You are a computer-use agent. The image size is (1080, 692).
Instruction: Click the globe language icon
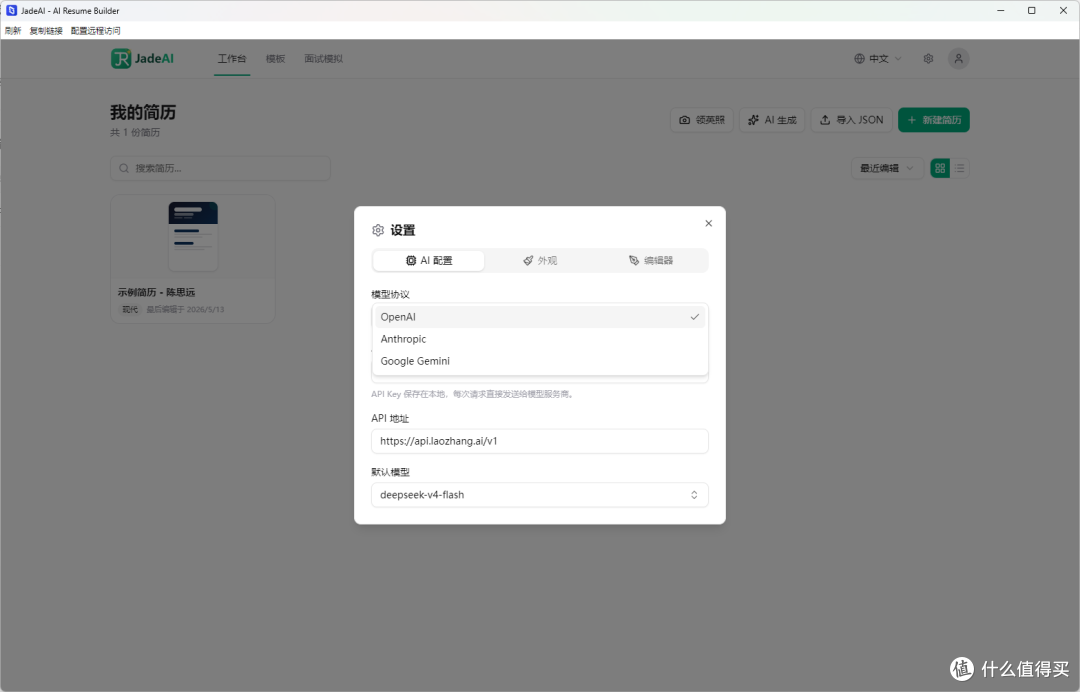click(x=859, y=59)
